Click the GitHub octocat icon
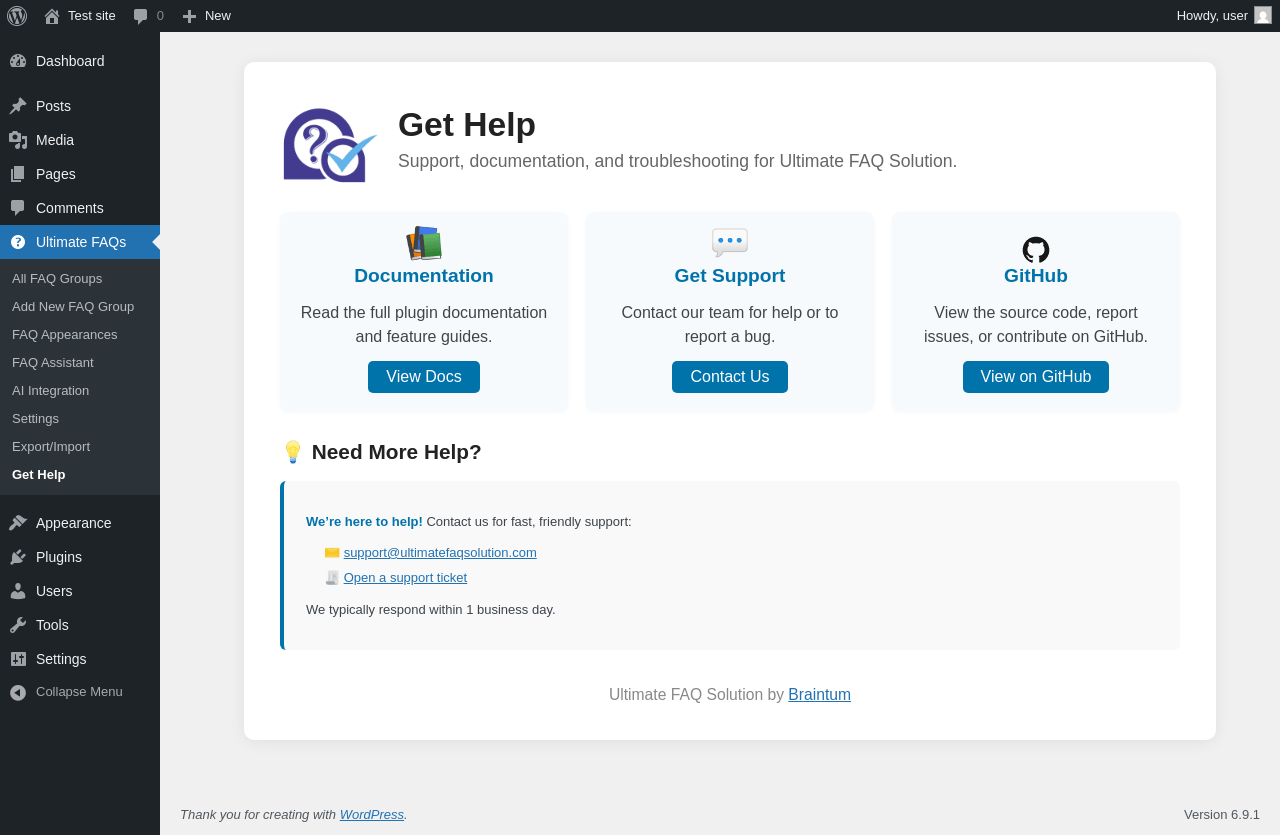This screenshot has width=1280, height=835. tap(1036, 250)
